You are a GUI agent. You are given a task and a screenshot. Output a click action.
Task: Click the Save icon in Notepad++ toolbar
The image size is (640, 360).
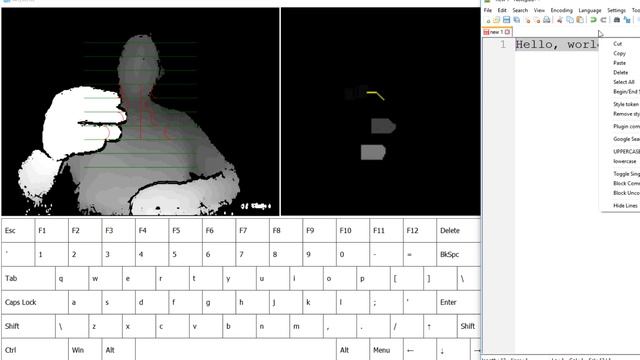tap(507, 20)
